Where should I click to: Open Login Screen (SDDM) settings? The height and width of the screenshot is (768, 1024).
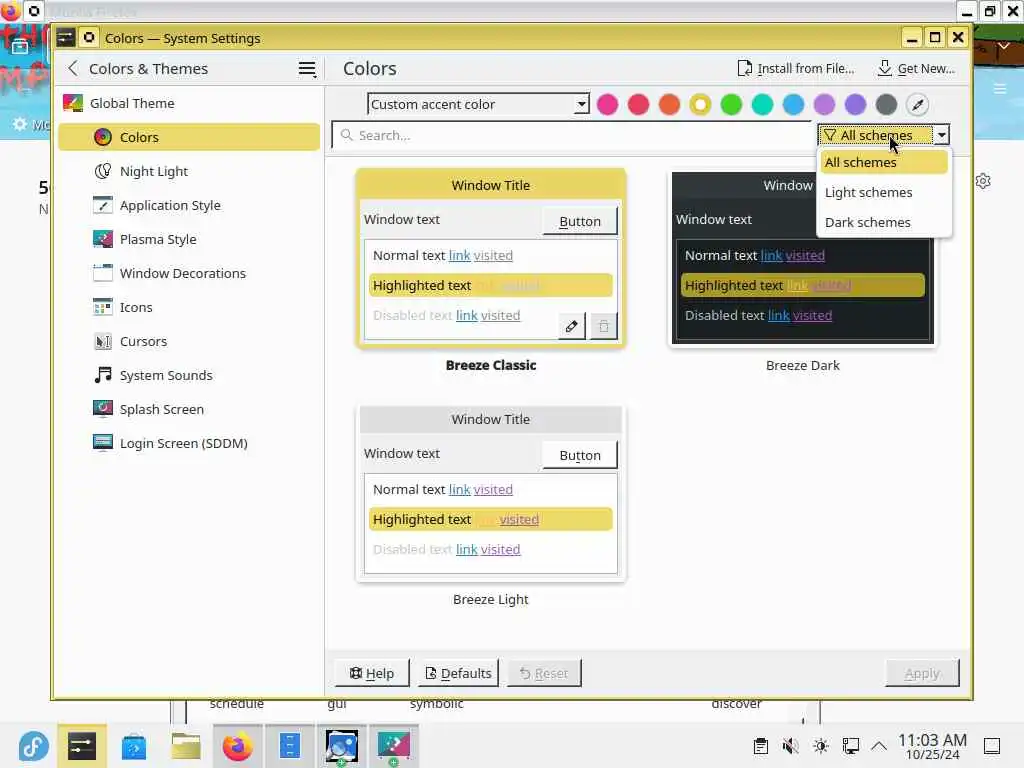[x=189, y=443]
